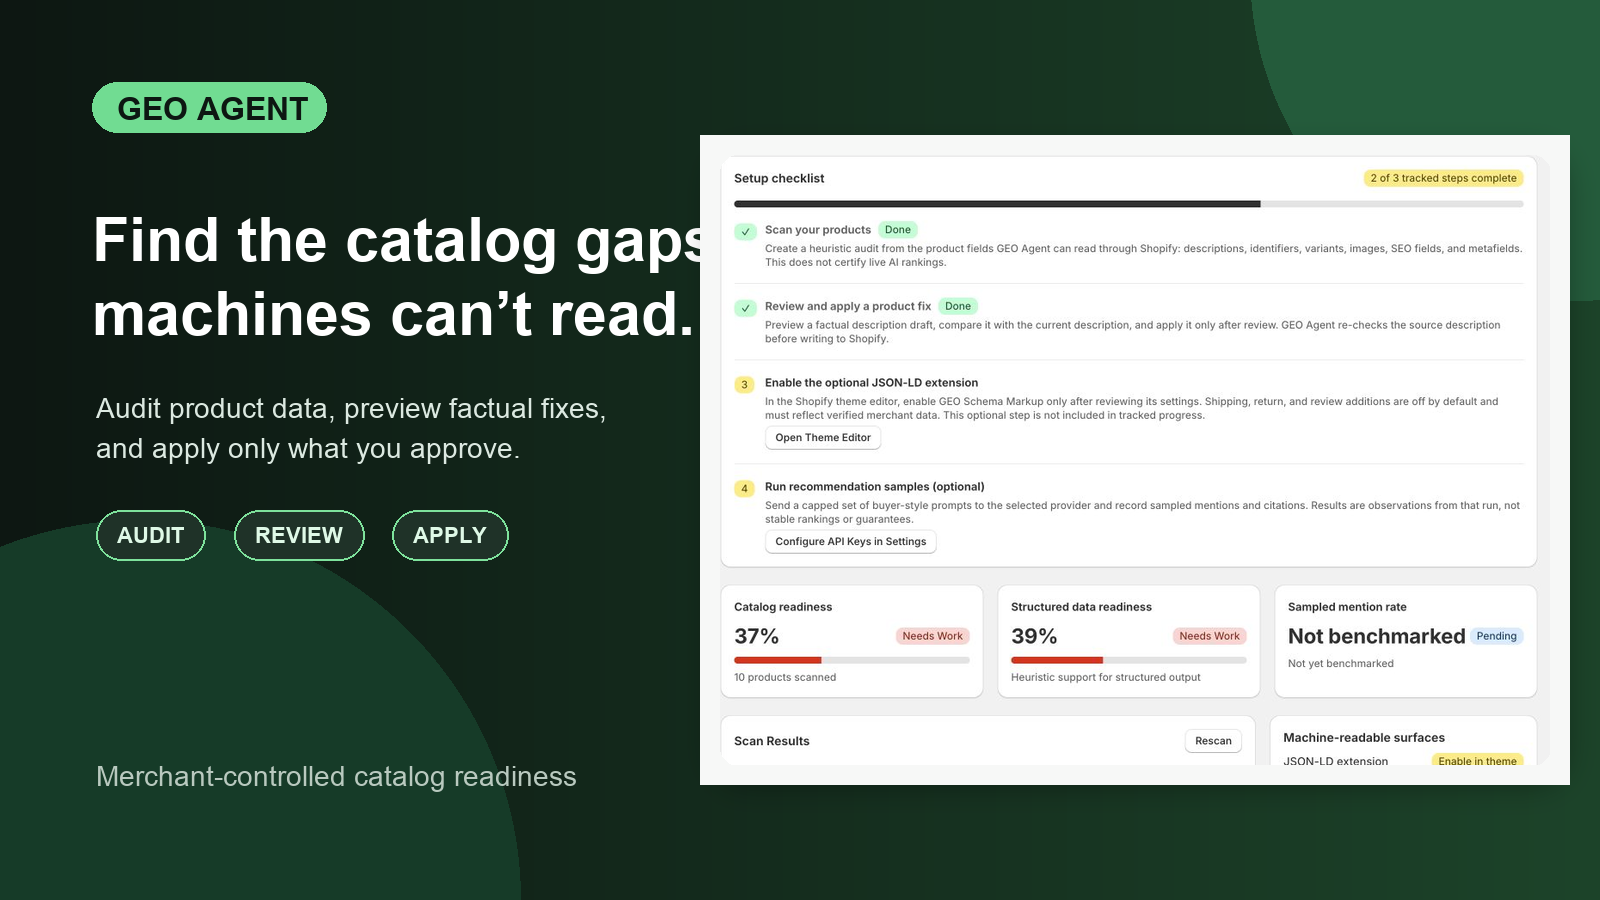The width and height of the screenshot is (1600, 900).
Task: Click the Scan your products step title
Action: [x=818, y=230]
